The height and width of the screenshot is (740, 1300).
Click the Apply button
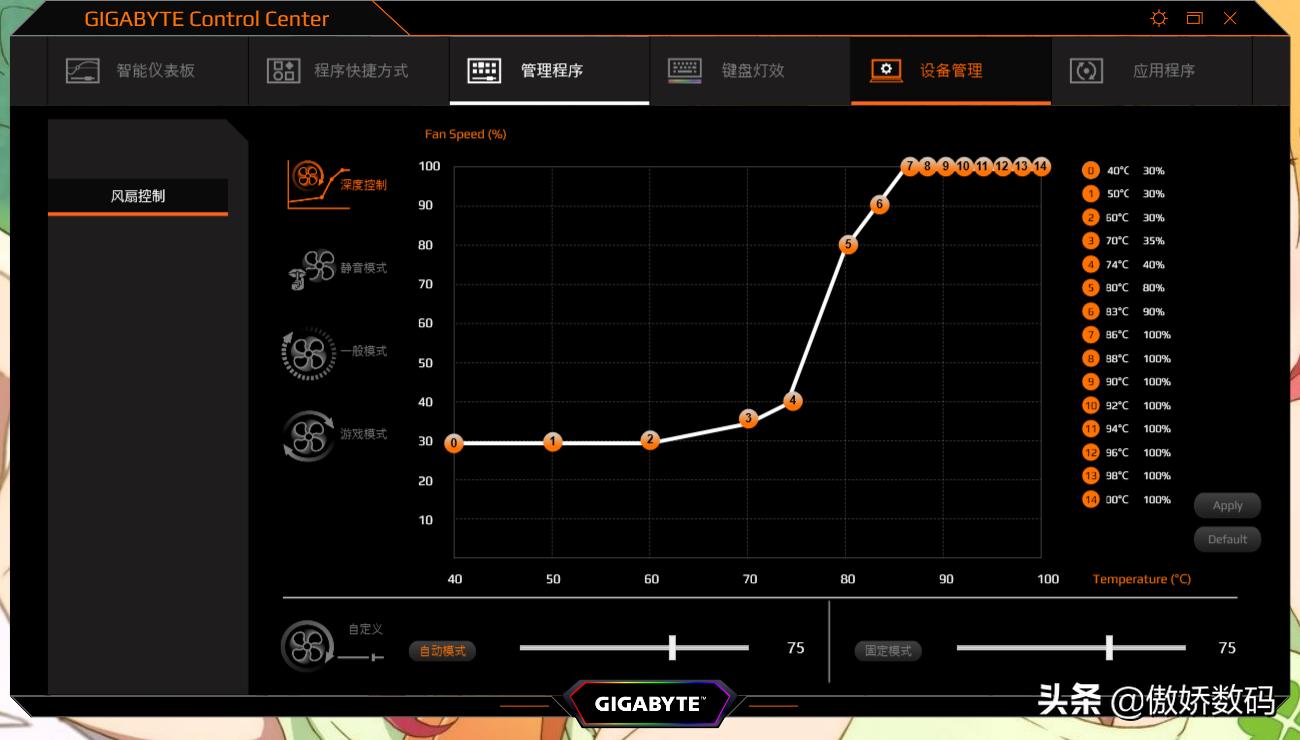pos(1227,506)
